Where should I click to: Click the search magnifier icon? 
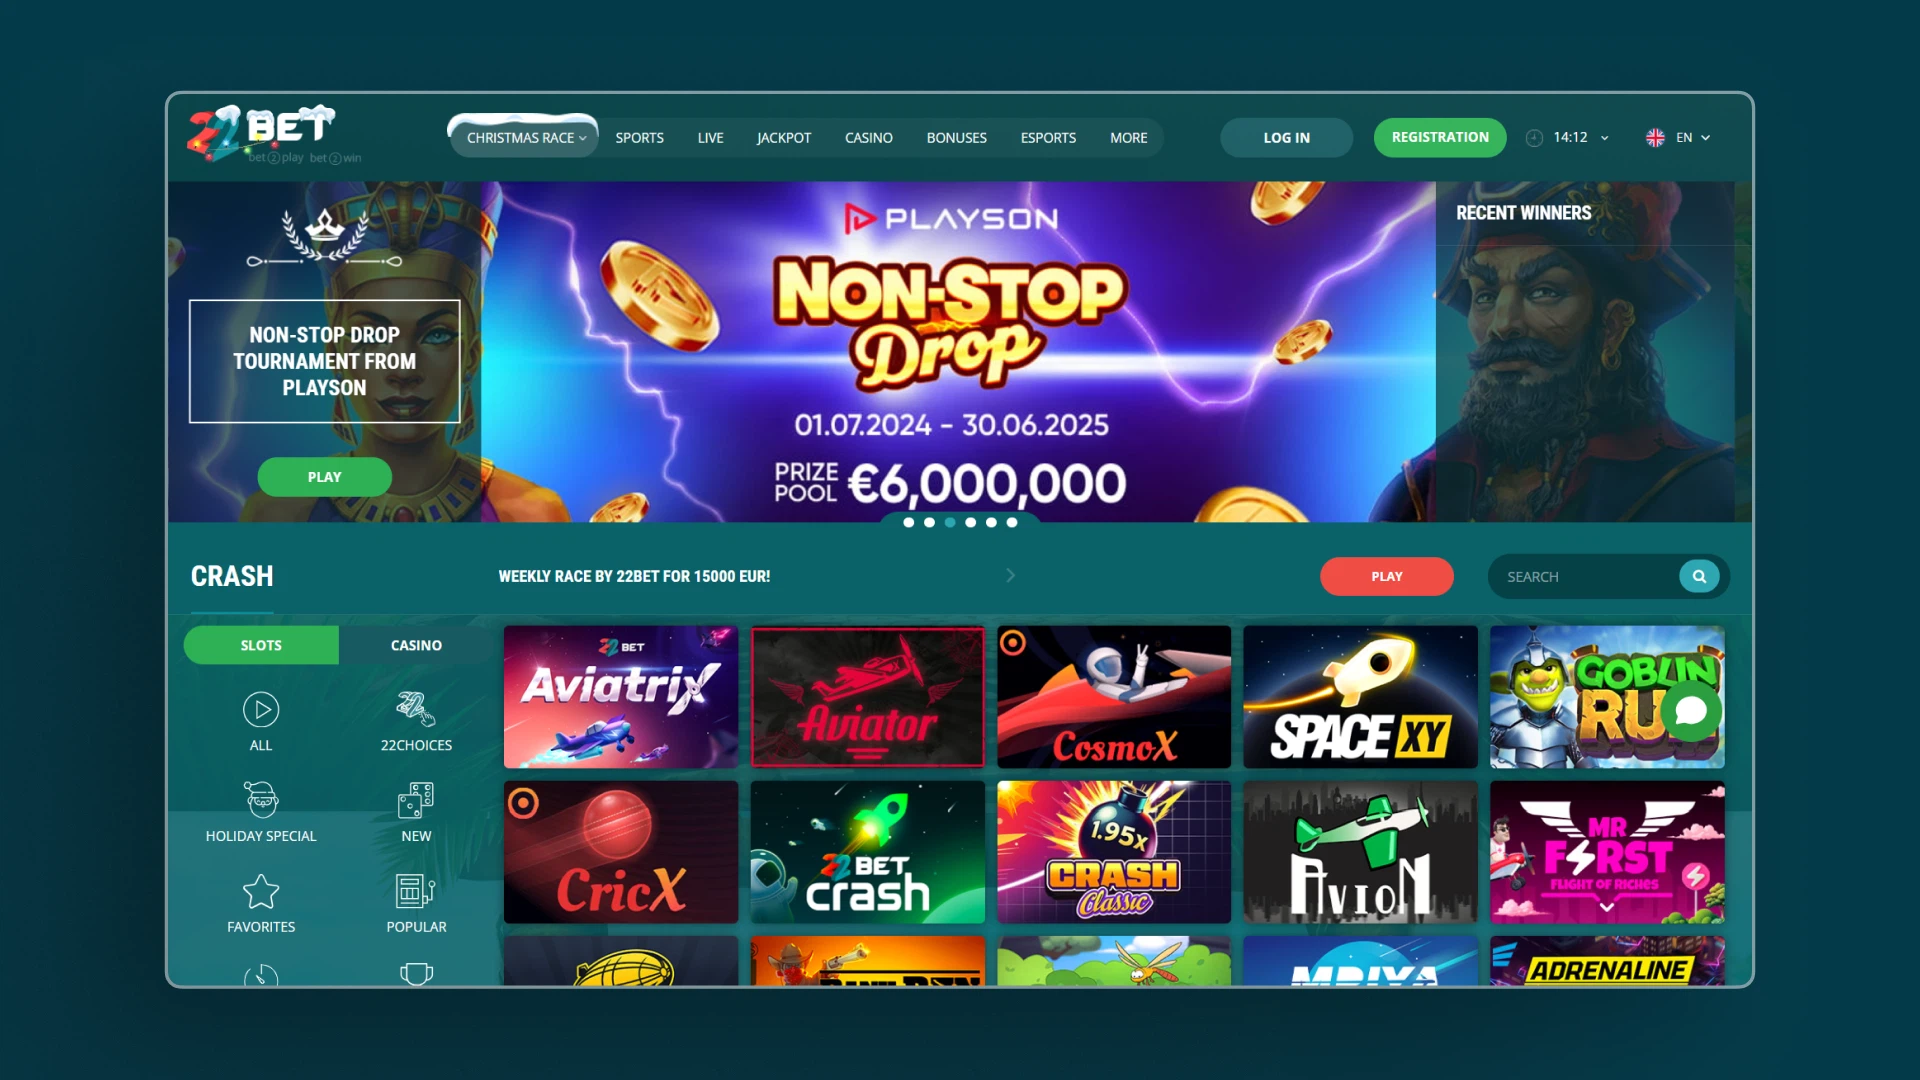click(1699, 576)
